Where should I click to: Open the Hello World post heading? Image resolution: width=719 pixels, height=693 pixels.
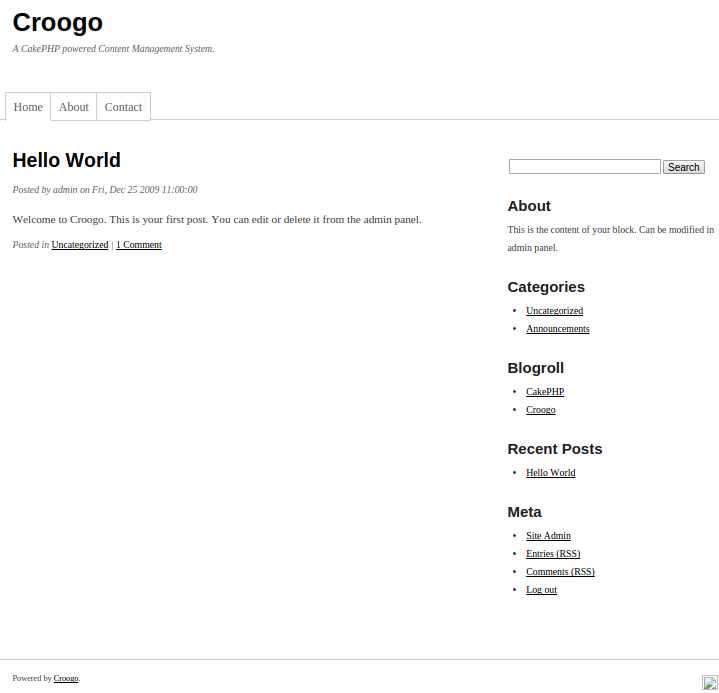pos(66,160)
